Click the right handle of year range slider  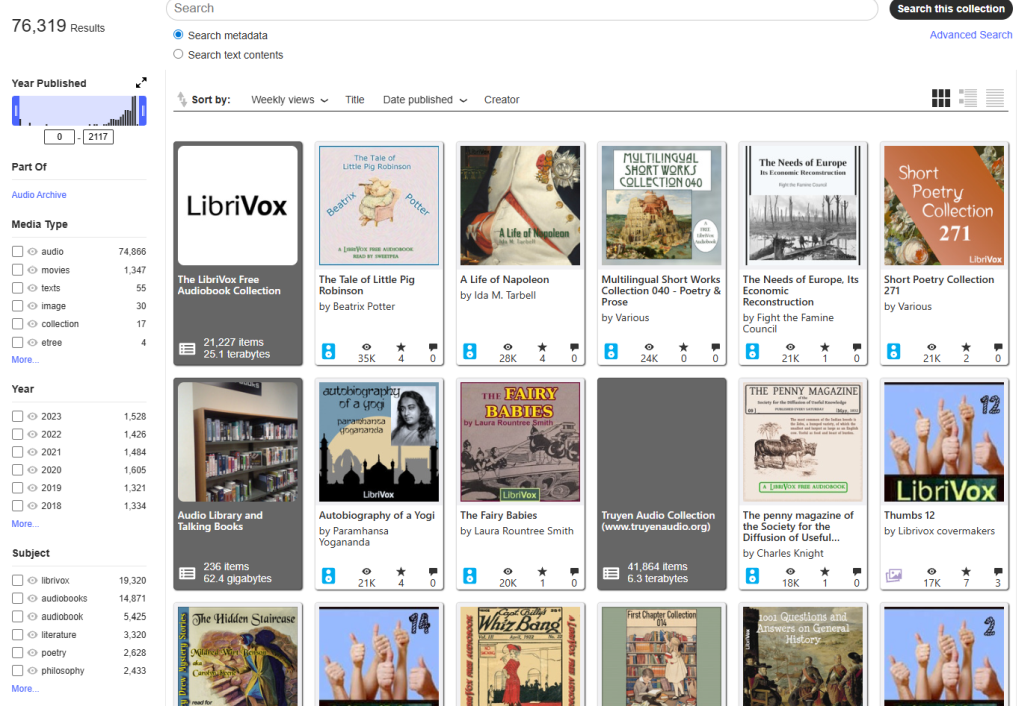click(x=142, y=111)
